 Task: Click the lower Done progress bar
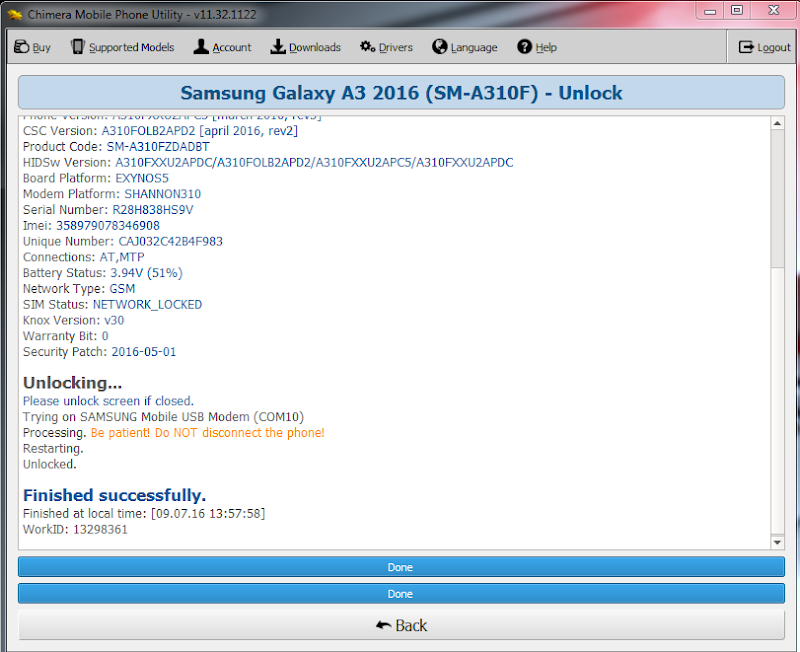click(x=401, y=594)
